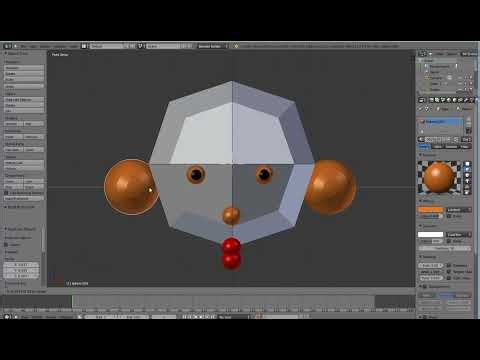Click the Repeat Last button

(x=24, y=163)
